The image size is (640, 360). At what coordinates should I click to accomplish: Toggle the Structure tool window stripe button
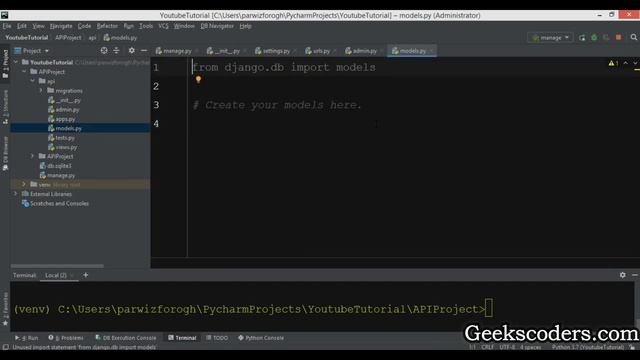coord(5,107)
